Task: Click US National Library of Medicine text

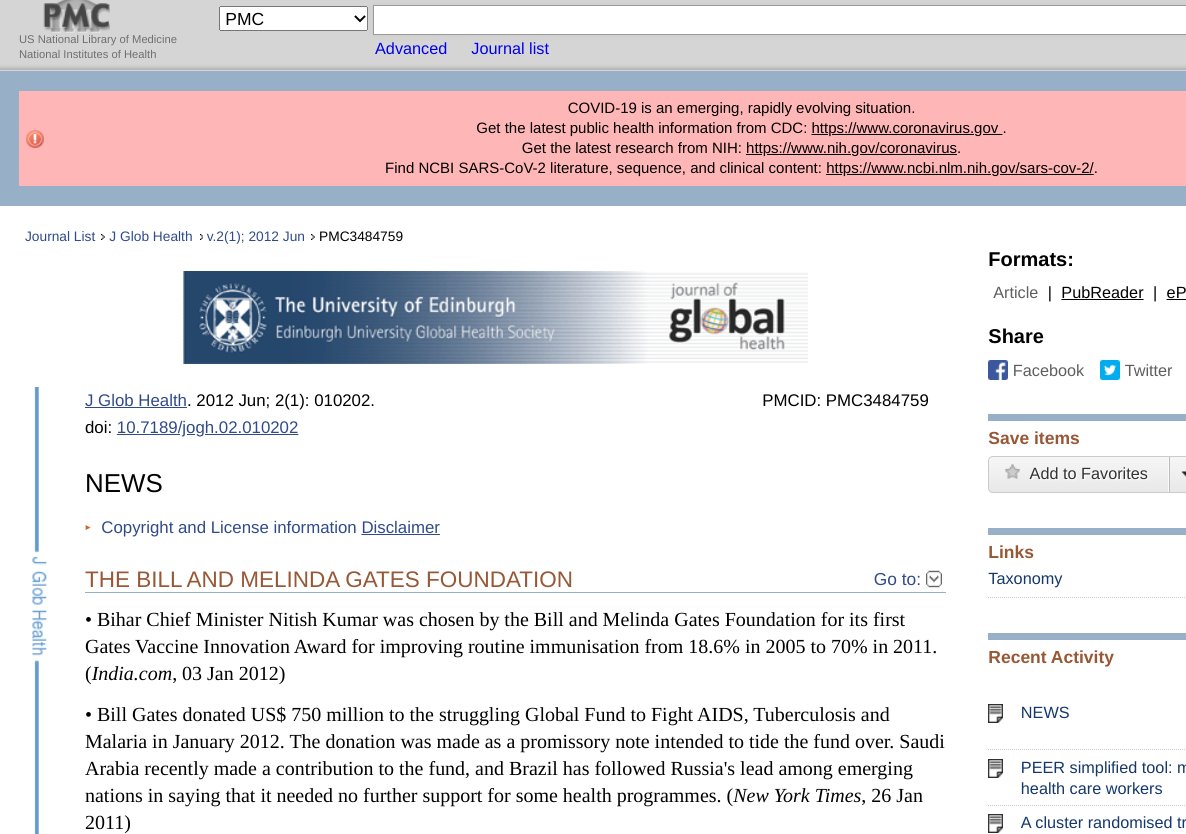Action: pos(98,39)
